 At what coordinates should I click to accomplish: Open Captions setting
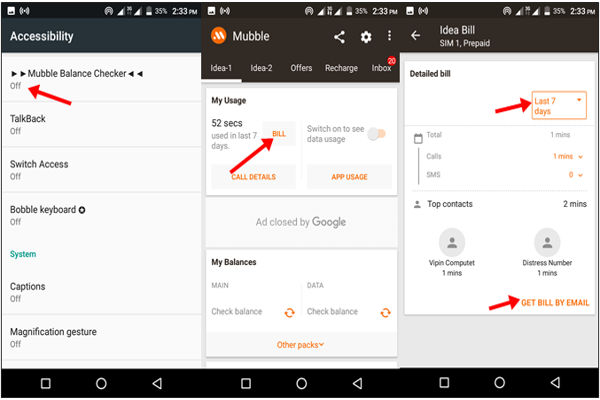(102, 292)
